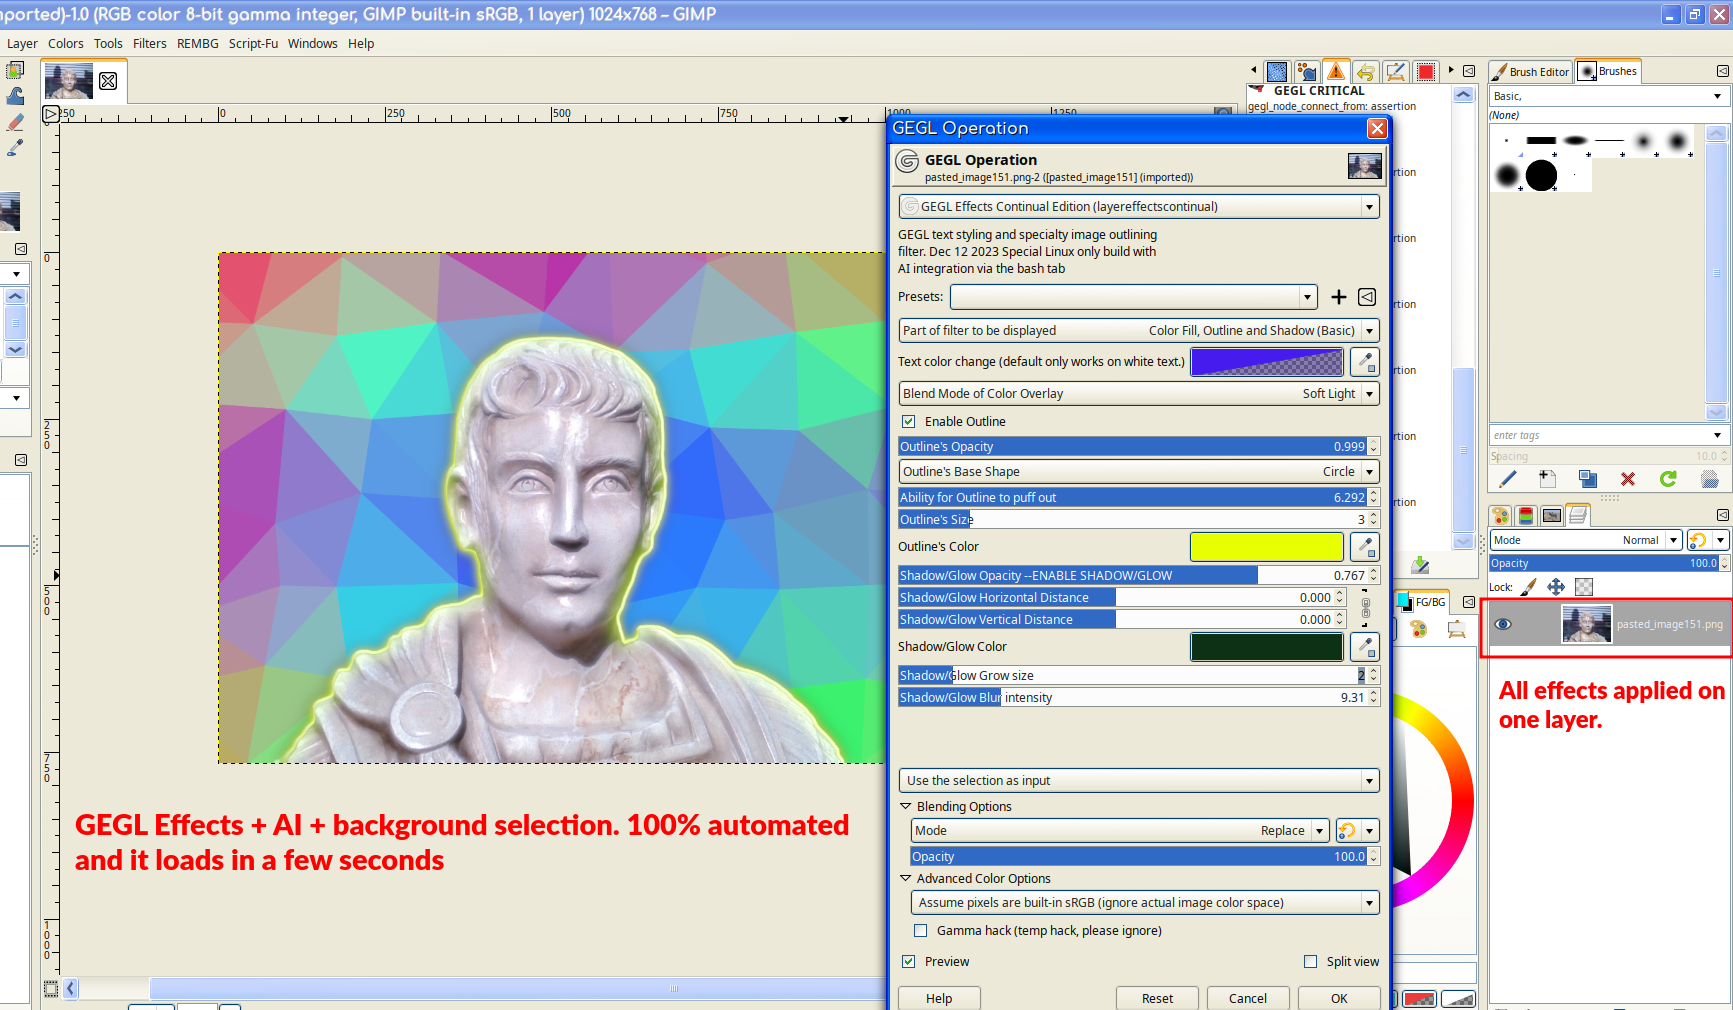Change Outline's Base Shape dropdown
1733x1010 pixels.
point(1139,472)
